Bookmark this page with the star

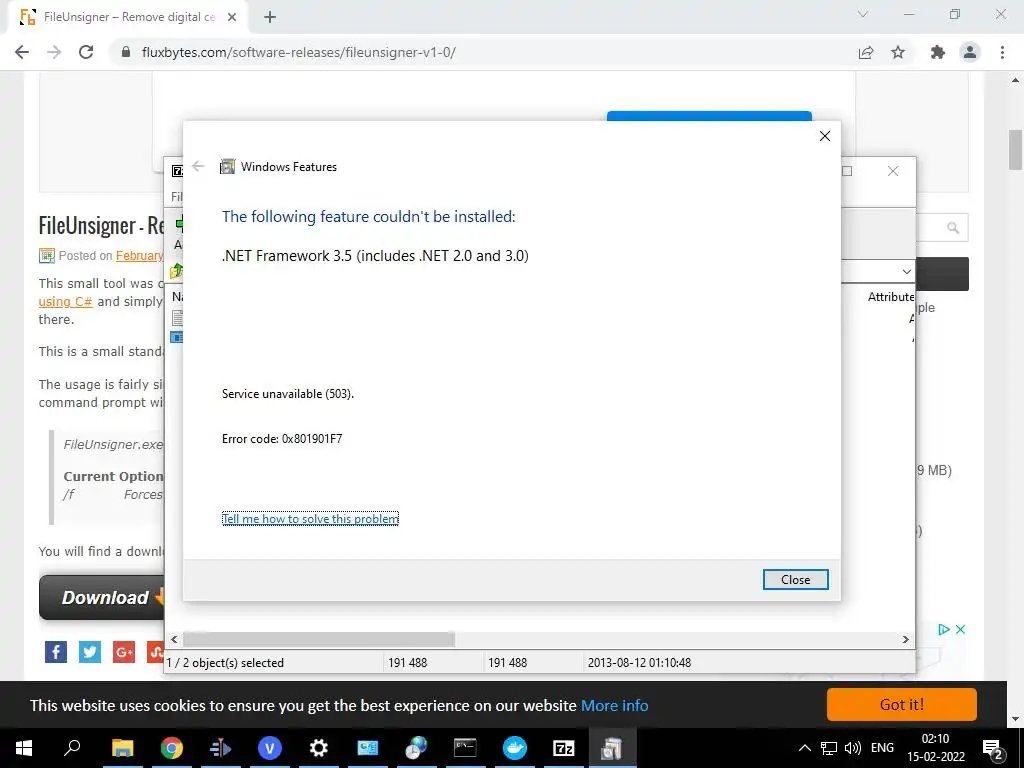(898, 52)
